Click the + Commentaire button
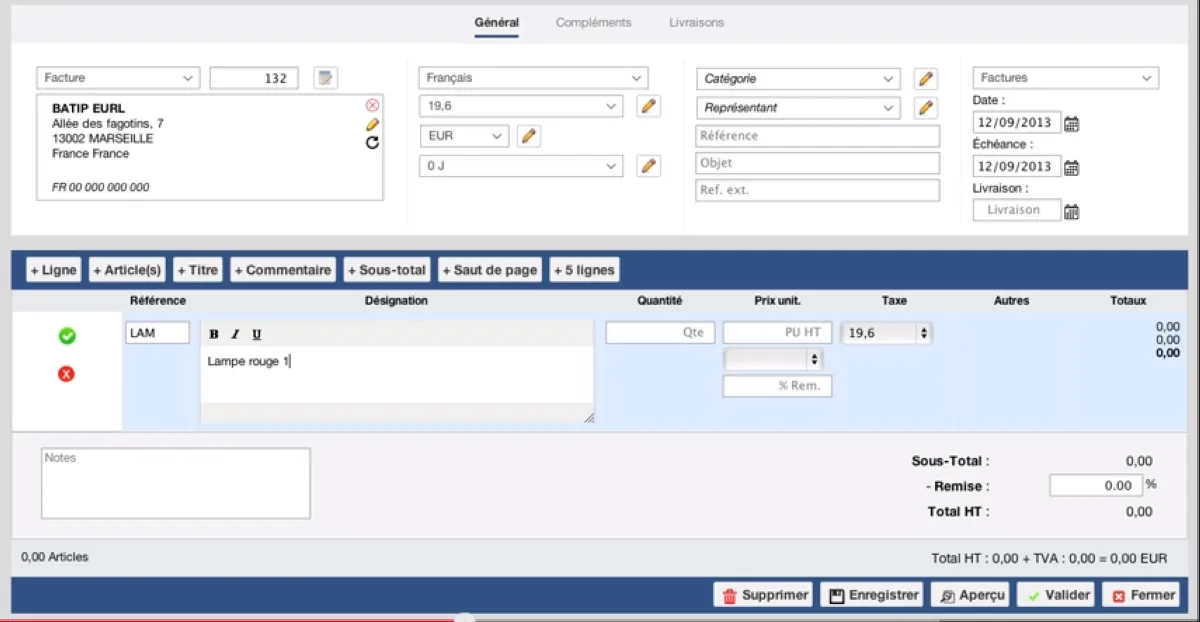The image size is (1200, 622). (283, 270)
